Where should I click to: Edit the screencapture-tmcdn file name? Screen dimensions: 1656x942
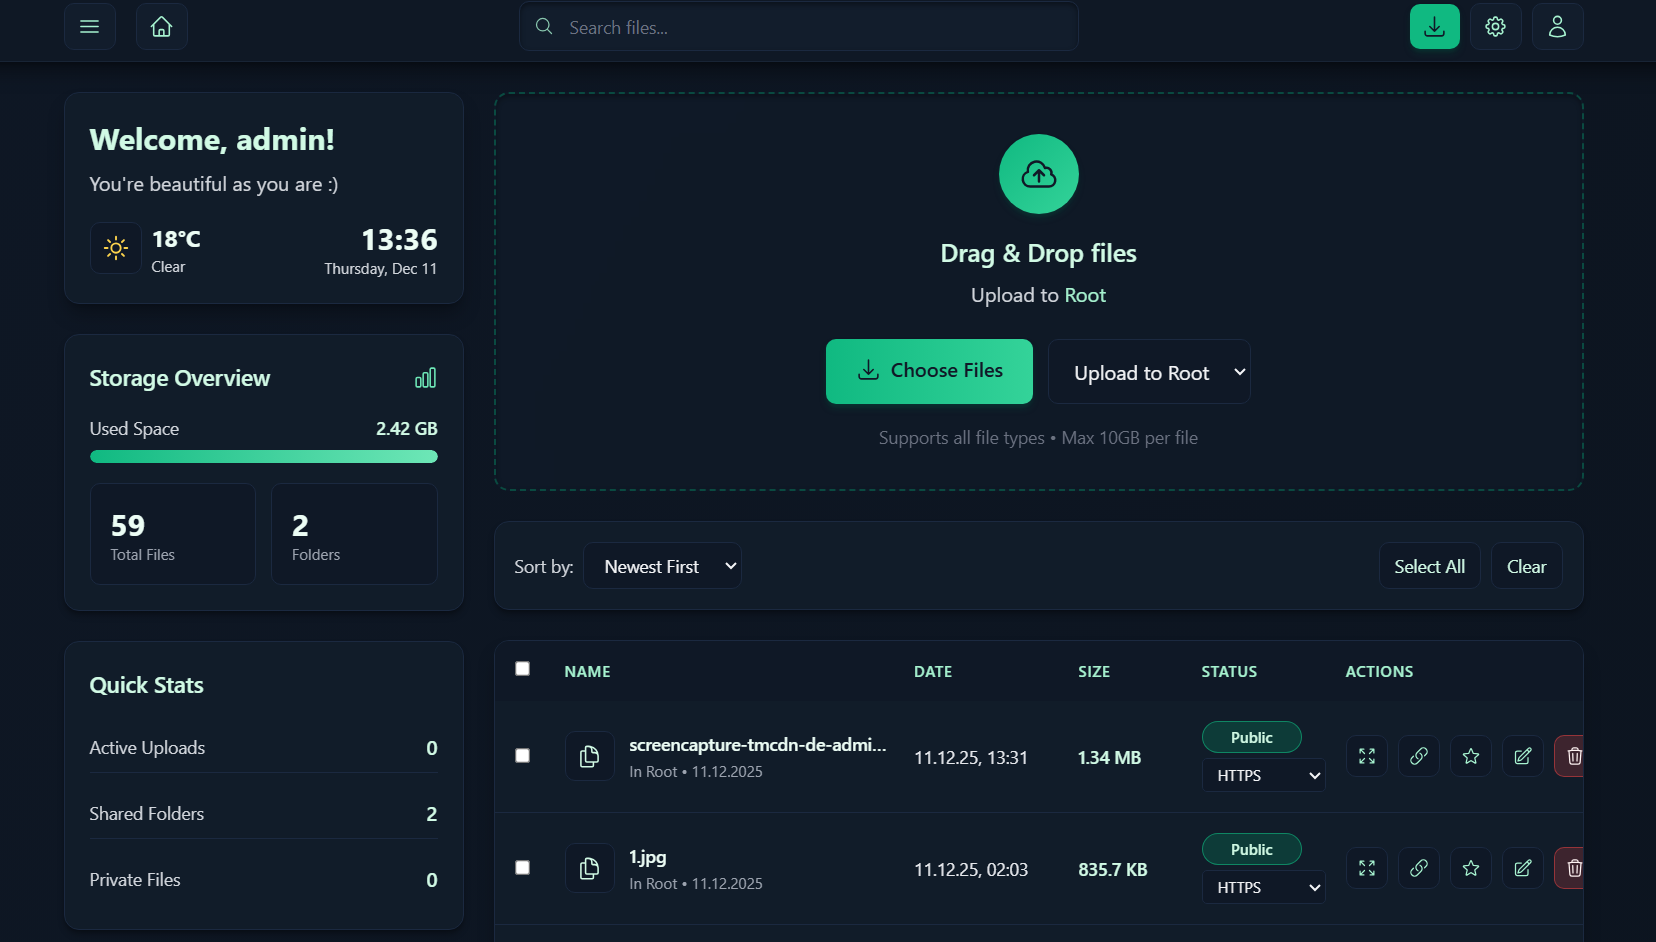[x=1522, y=756]
